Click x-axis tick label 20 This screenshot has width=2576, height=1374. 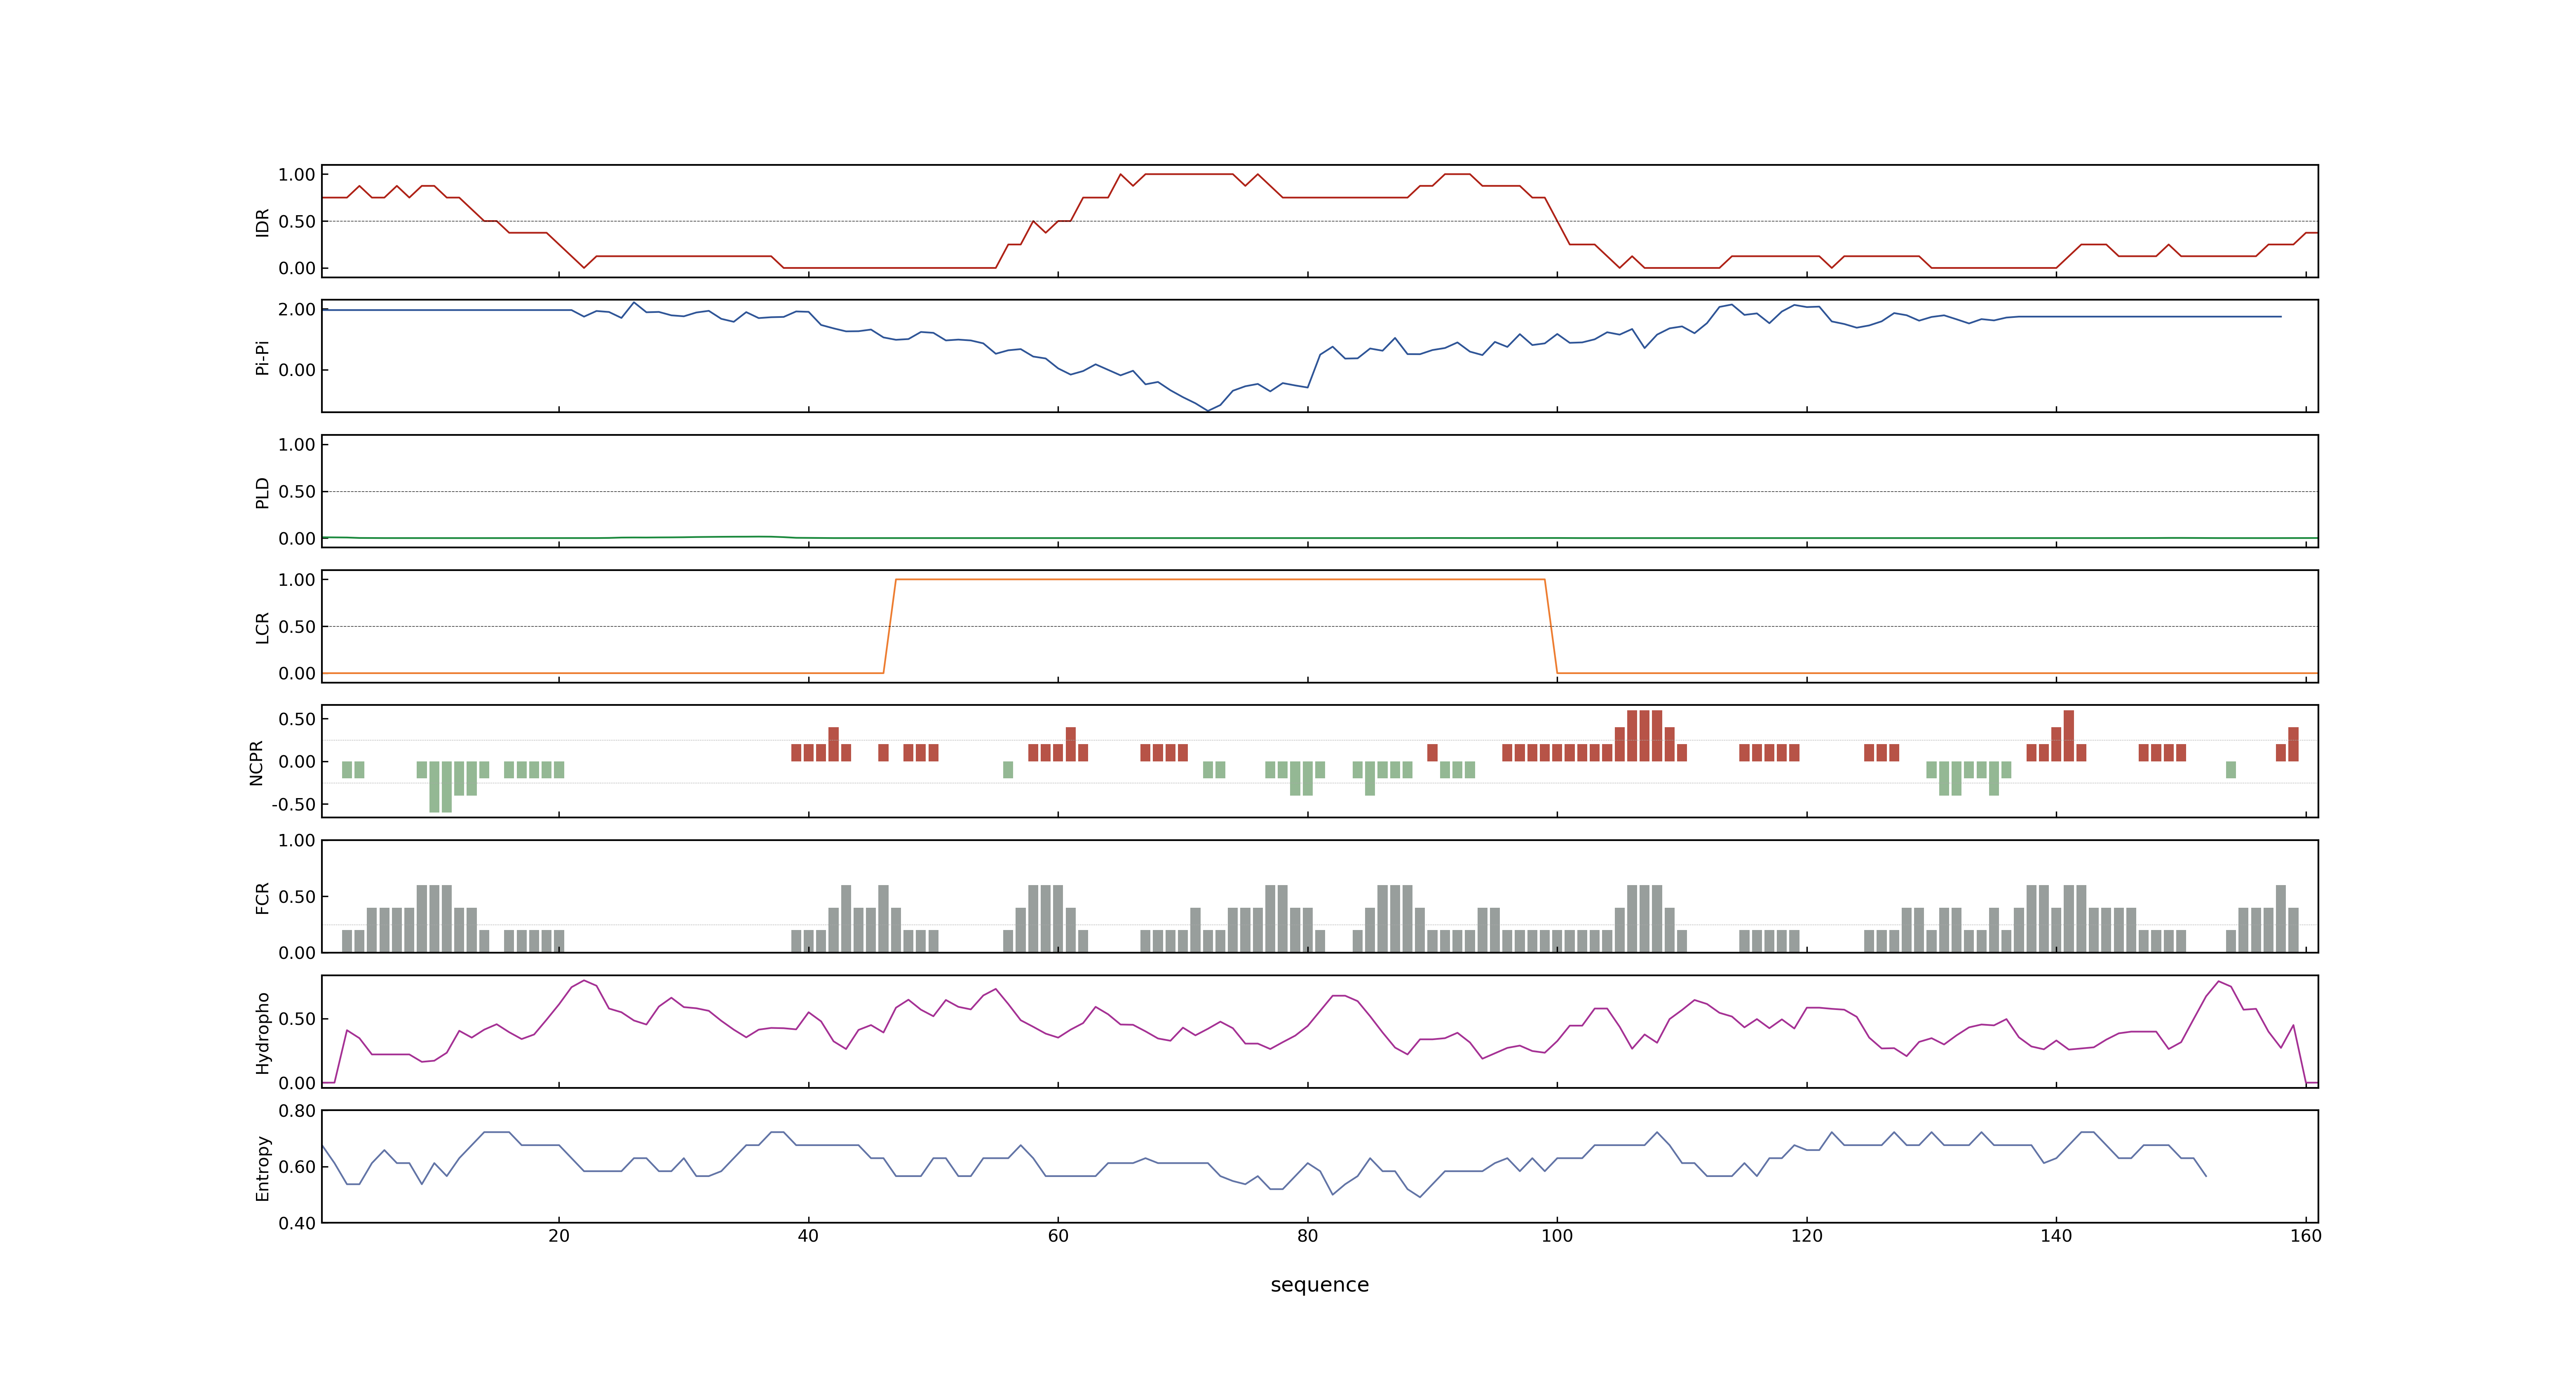coord(559,1236)
